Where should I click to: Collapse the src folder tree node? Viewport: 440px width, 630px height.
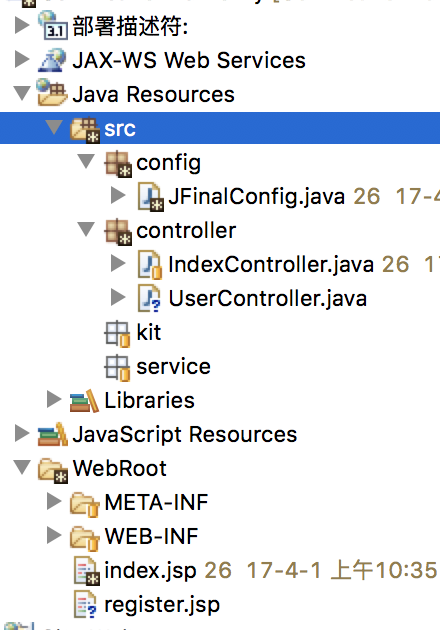click(54, 128)
